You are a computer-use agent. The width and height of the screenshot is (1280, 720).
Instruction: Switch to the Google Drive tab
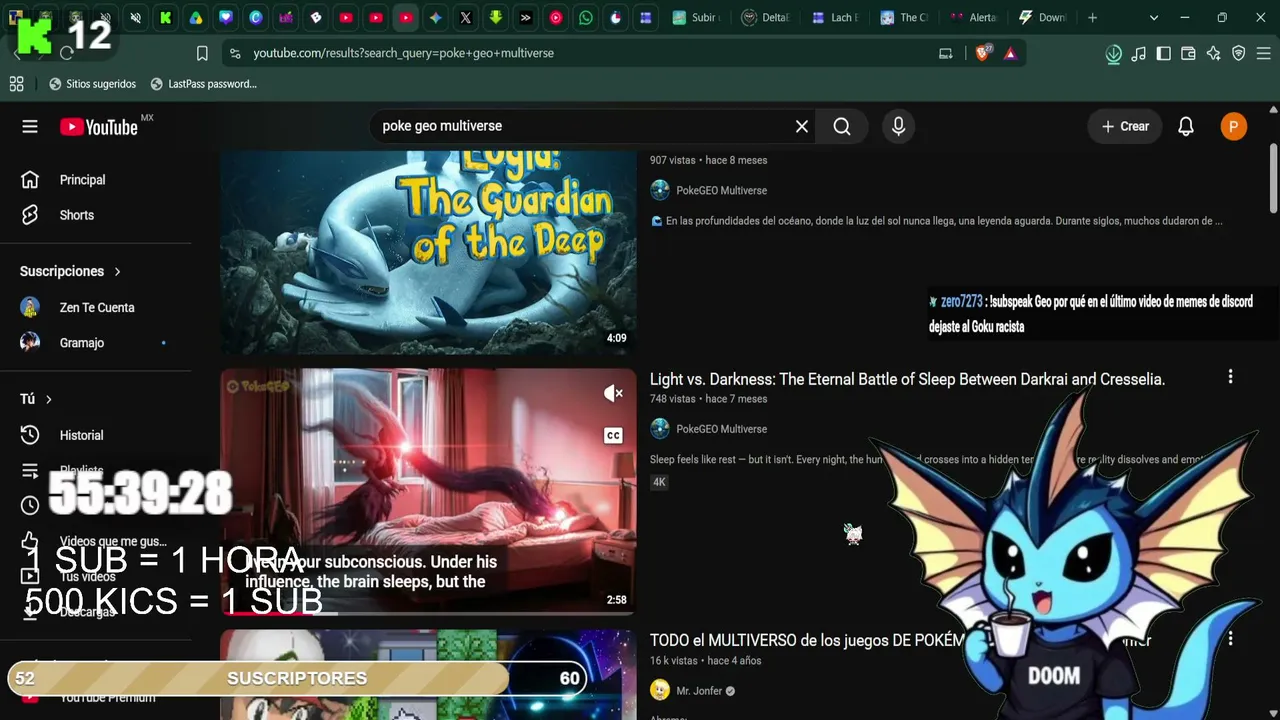pos(196,17)
